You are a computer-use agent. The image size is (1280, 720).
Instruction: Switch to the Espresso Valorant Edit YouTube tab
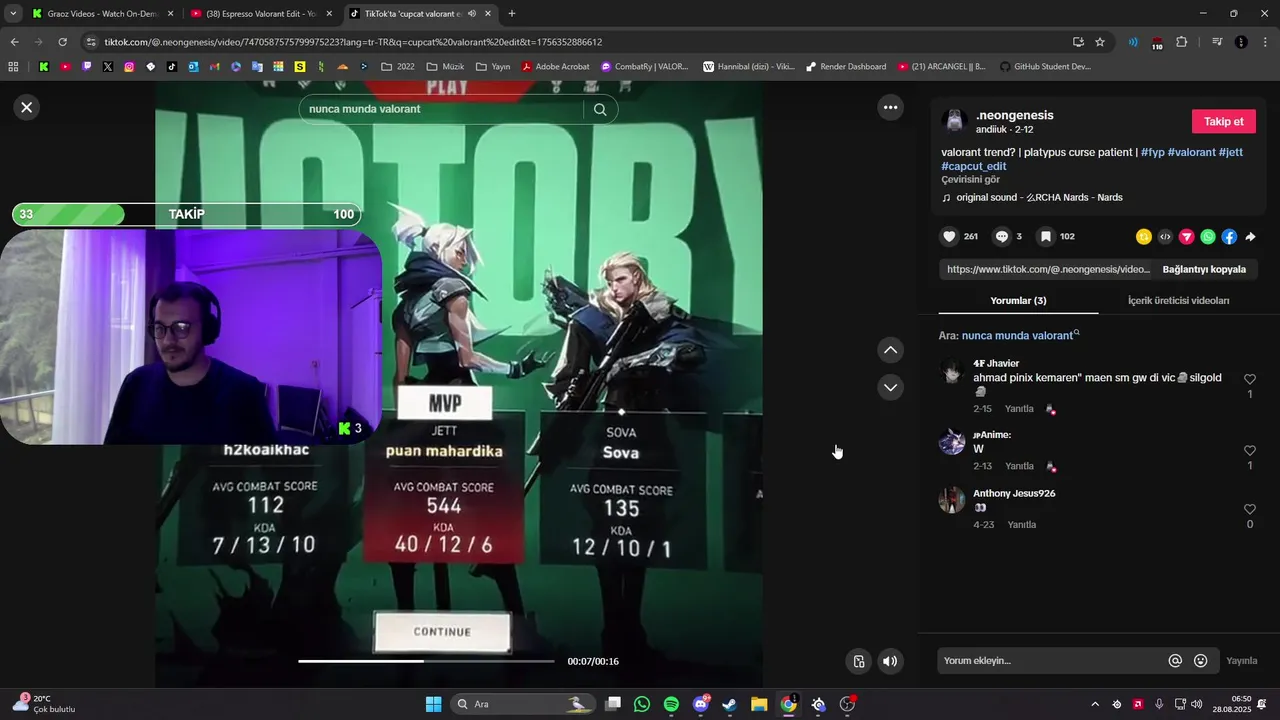(260, 14)
